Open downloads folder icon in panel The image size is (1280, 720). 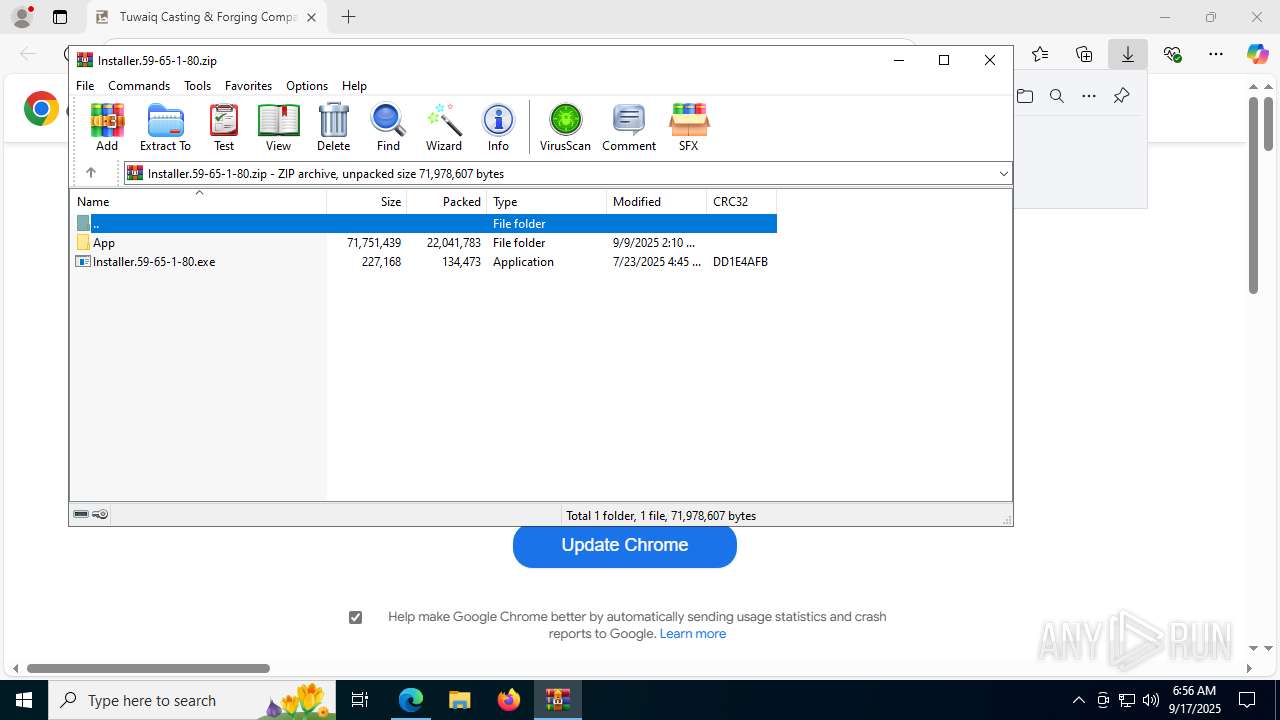pyautogui.click(x=1025, y=96)
